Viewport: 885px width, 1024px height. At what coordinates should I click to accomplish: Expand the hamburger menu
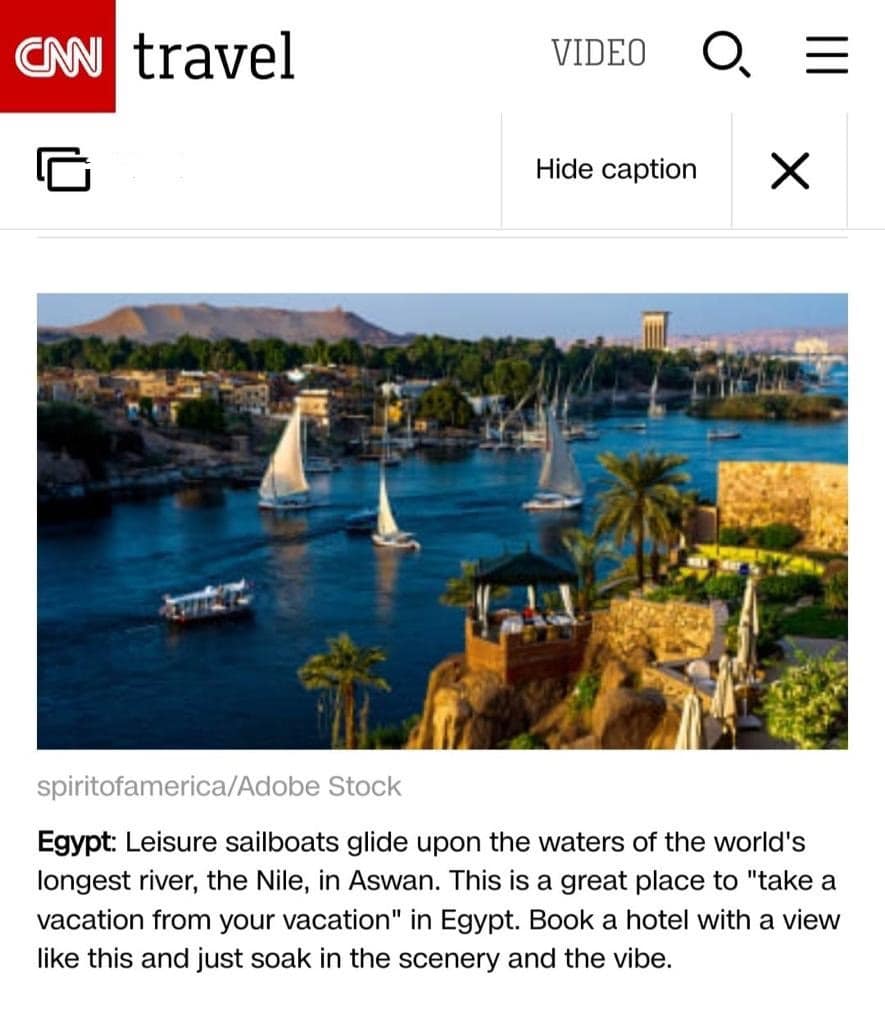tap(827, 55)
